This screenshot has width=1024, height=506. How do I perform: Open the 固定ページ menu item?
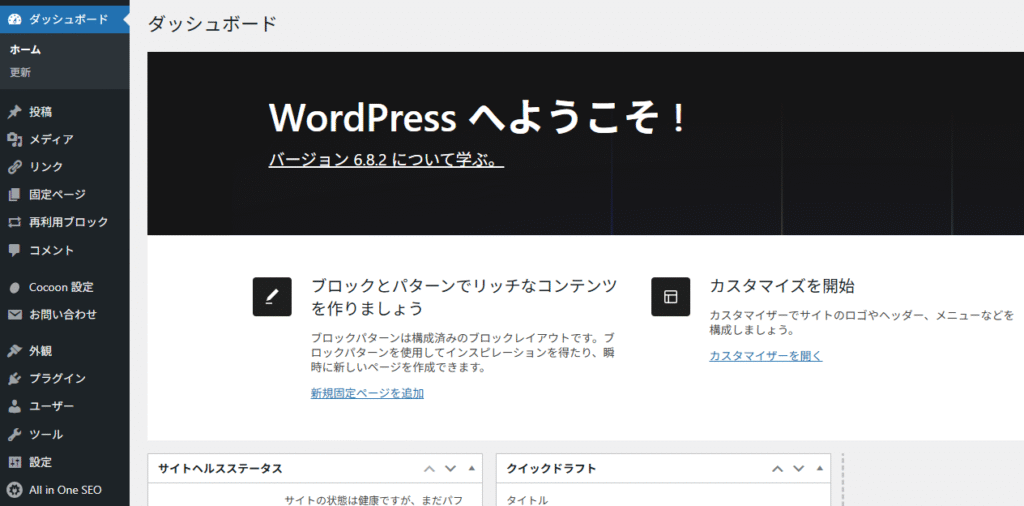(x=57, y=194)
